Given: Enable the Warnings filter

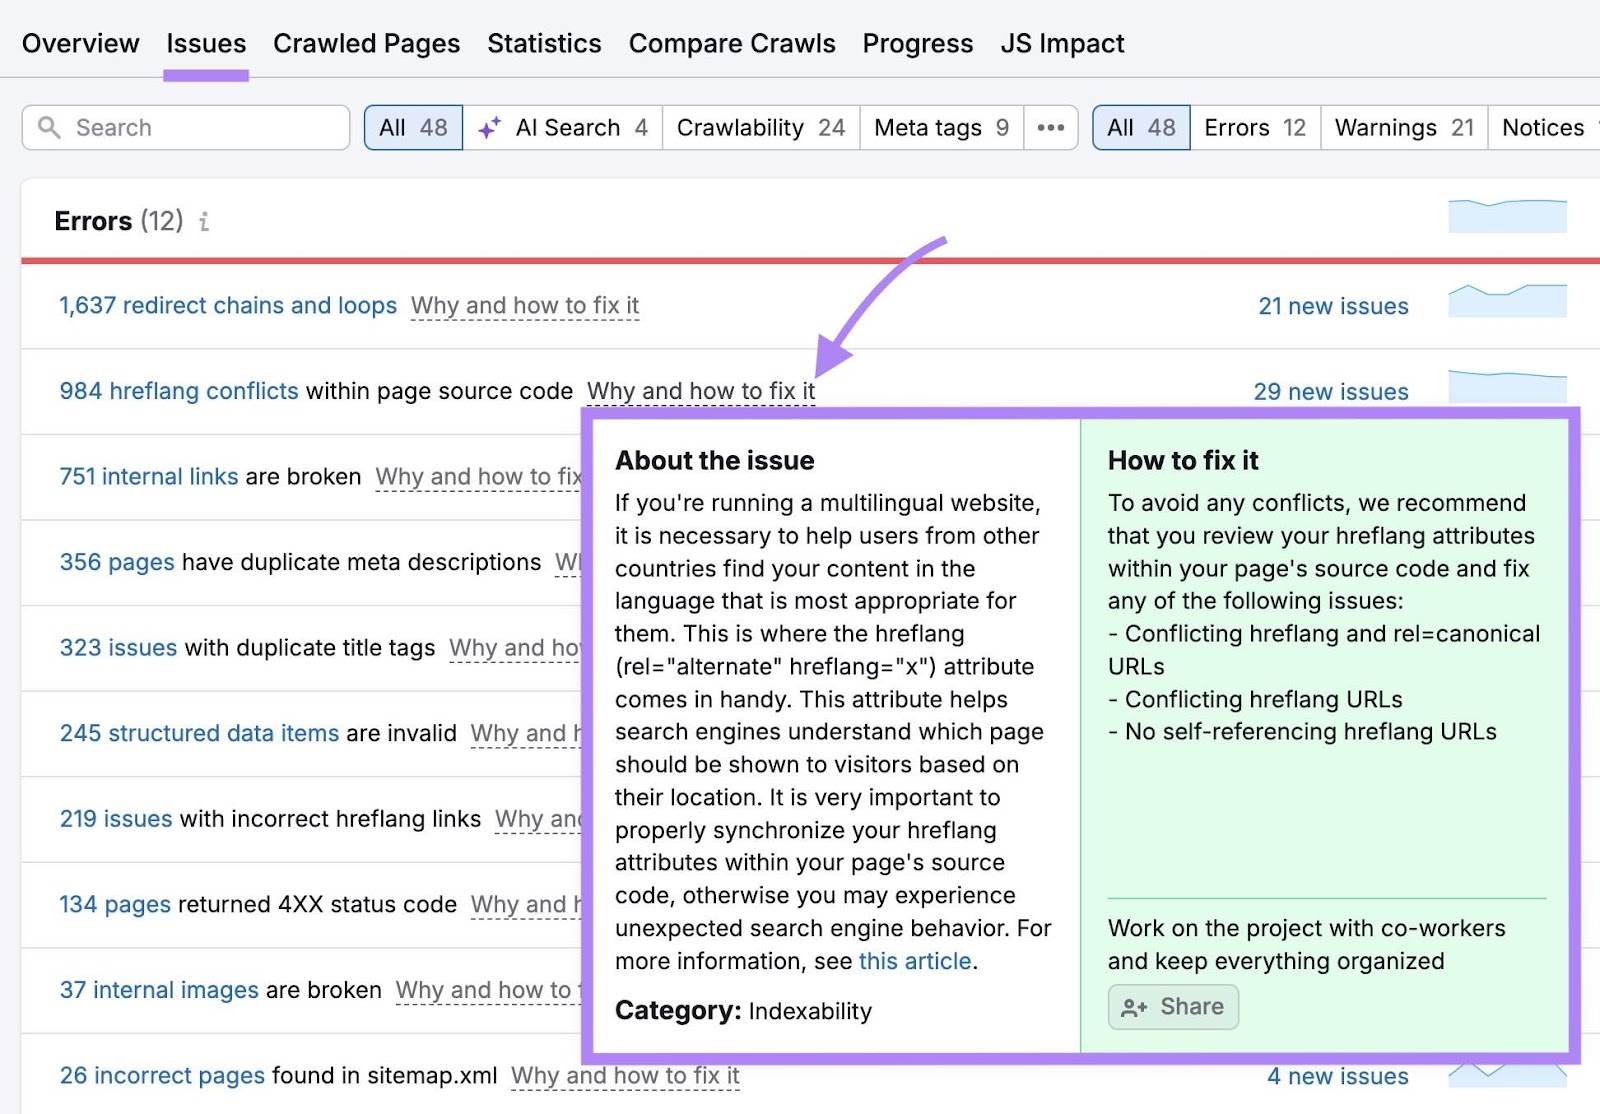Looking at the screenshot, I should point(1402,127).
